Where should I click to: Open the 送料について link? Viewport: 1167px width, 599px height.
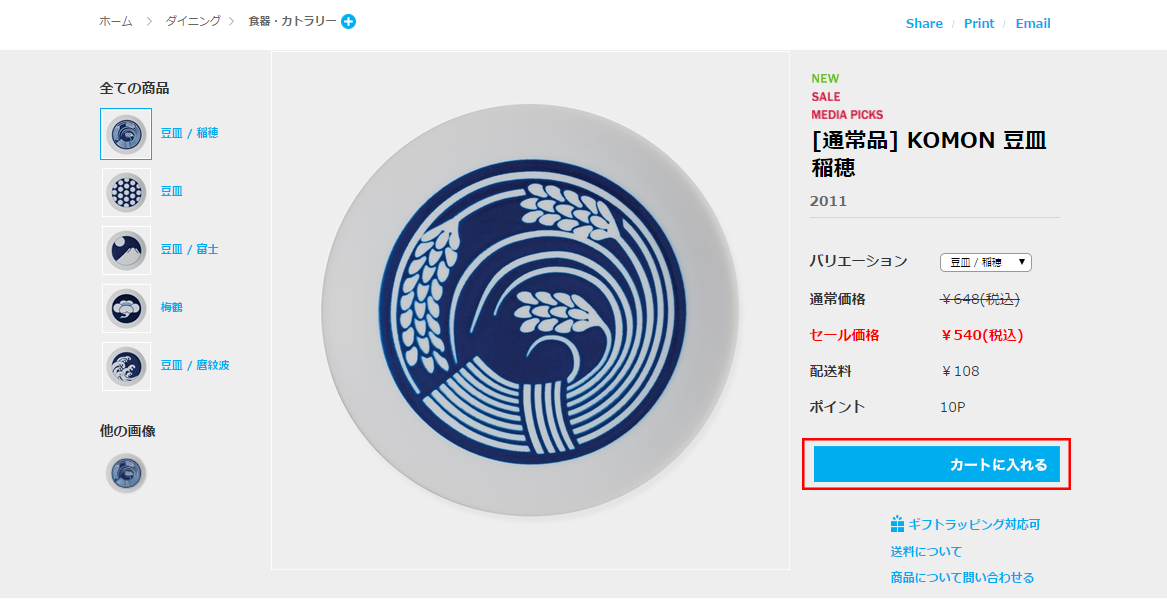pyautogui.click(x=926, y=551)
